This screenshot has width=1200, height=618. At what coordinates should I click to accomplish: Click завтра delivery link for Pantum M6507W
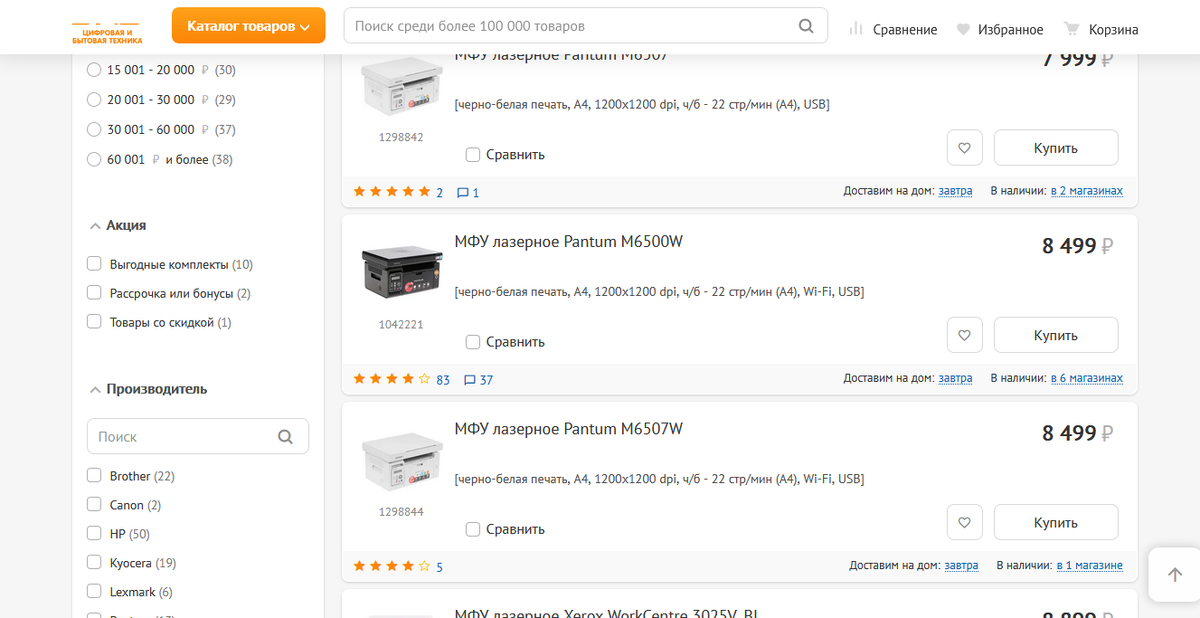click(961, 566)
